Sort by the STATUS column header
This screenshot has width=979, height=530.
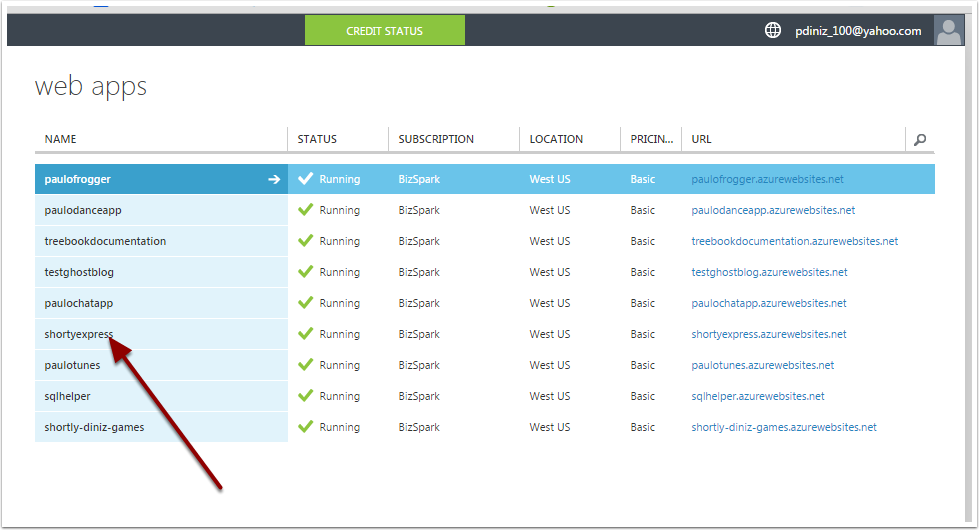point(317,139)
